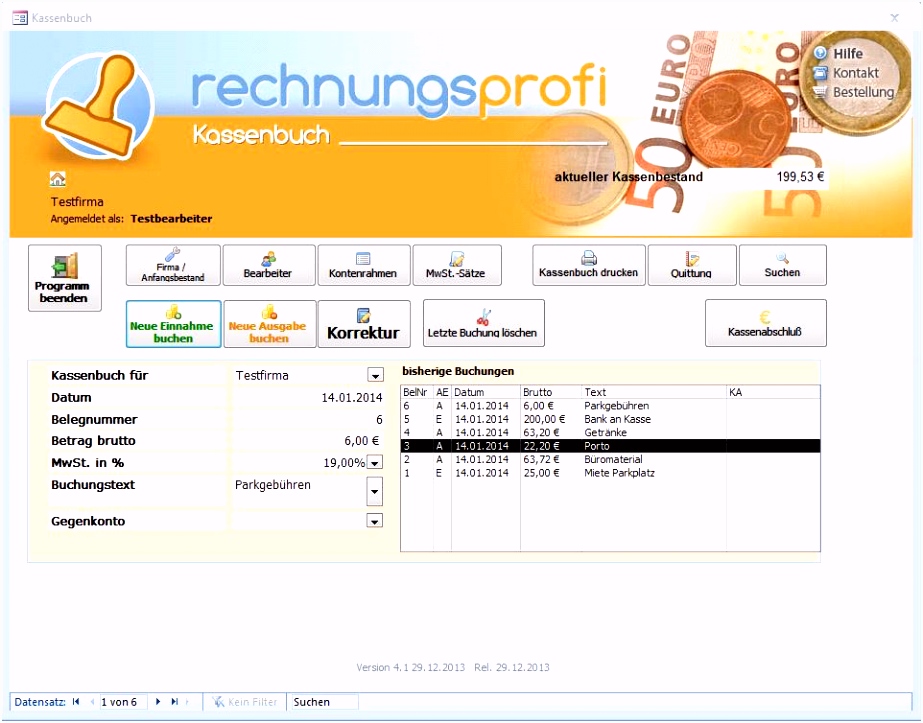Open the Bestellung link
The width and height of the screenshot is (923, 723).
click(863, 92)
